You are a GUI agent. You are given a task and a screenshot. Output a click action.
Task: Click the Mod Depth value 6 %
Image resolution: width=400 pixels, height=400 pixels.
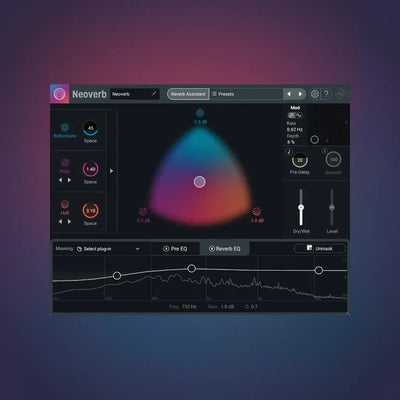(x=291, y=142)
